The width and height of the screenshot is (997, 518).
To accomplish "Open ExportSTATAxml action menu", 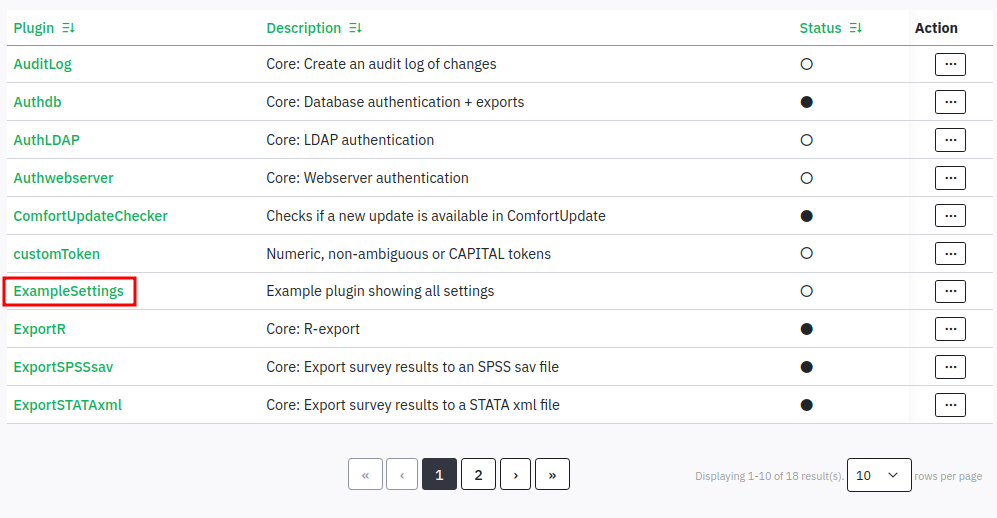I will tap(949, 405).
